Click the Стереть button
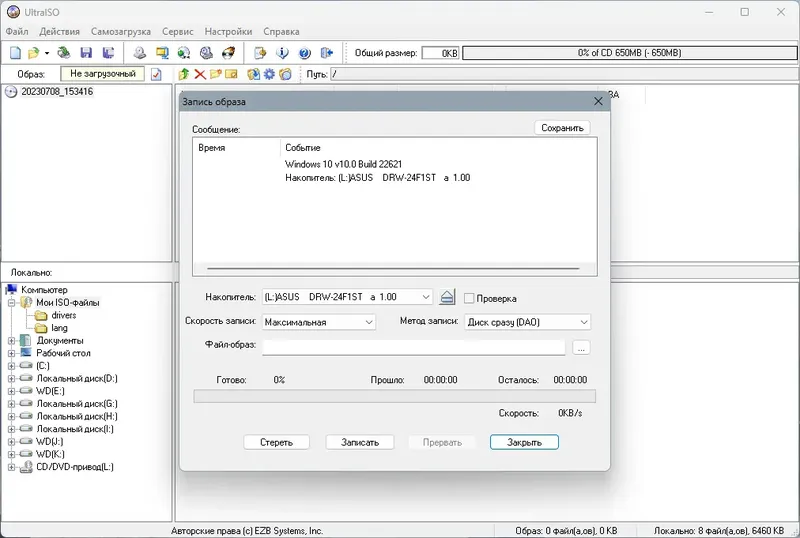The height and width of the screenshot is (538, 800). tap(277, 443)
